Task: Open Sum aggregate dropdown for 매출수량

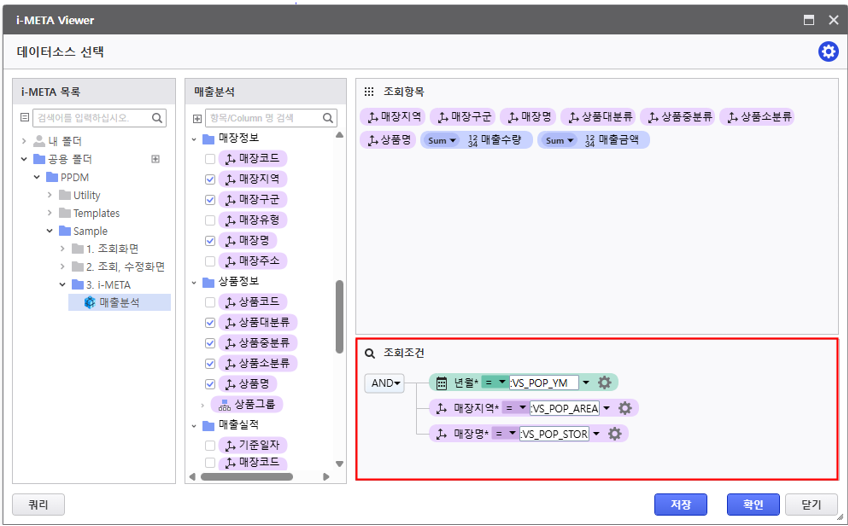Action: click(441, 141)
